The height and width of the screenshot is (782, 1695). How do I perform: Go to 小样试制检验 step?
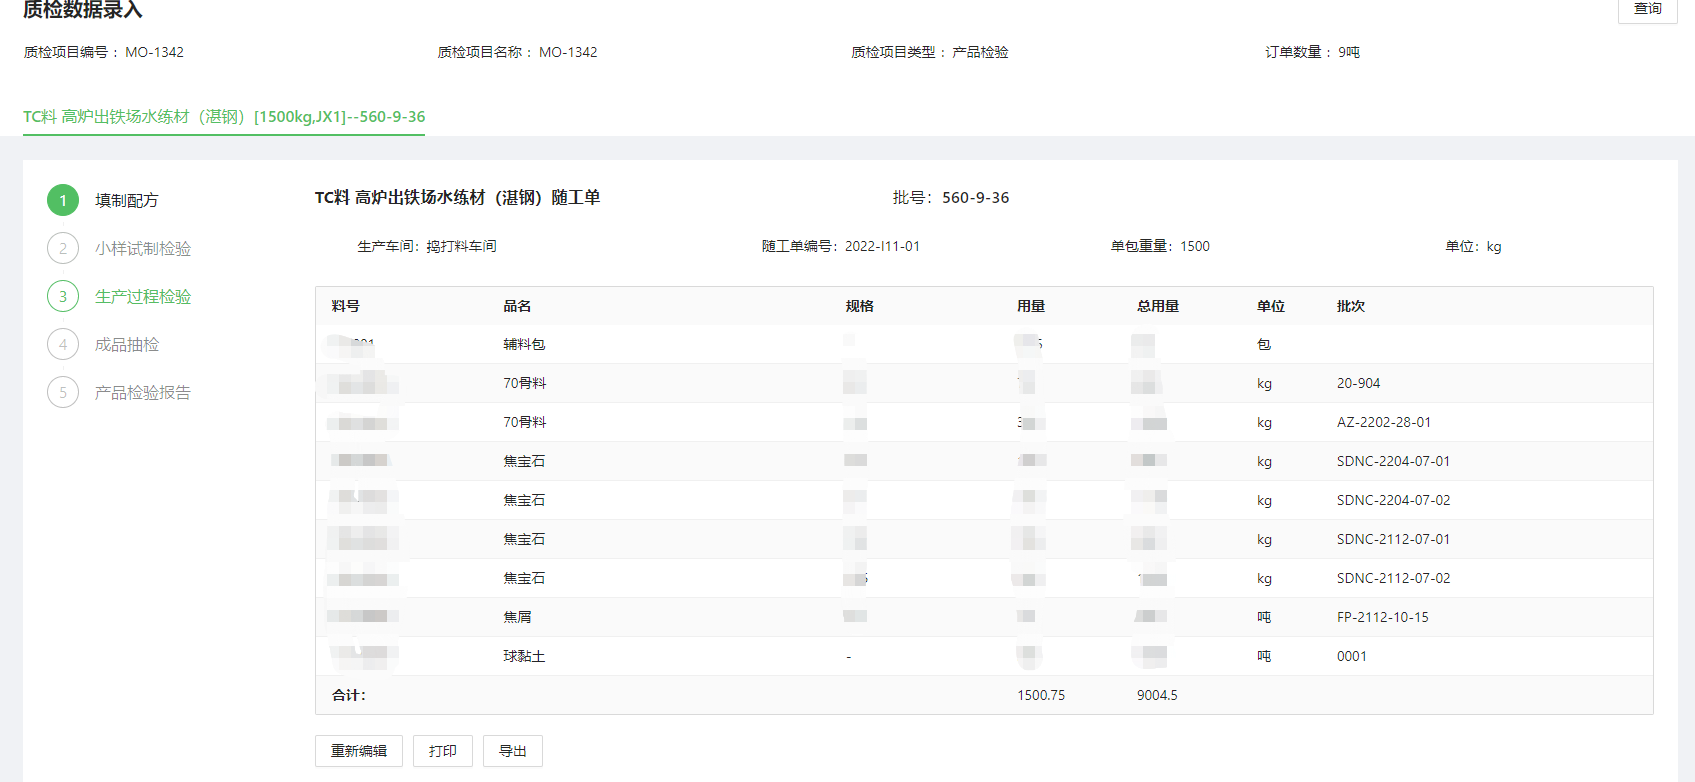[142, 248]
